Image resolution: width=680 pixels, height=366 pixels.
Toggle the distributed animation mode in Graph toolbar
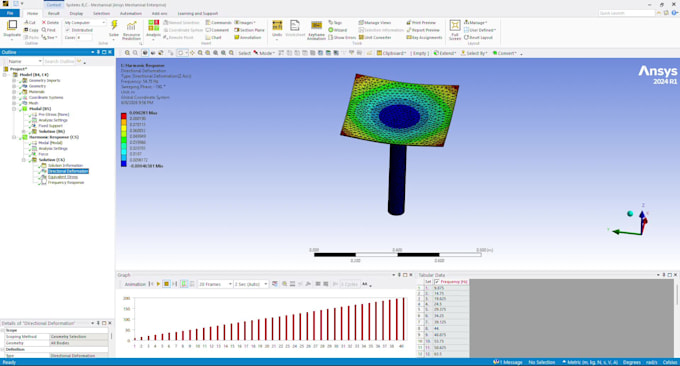[x=184, y=284]
